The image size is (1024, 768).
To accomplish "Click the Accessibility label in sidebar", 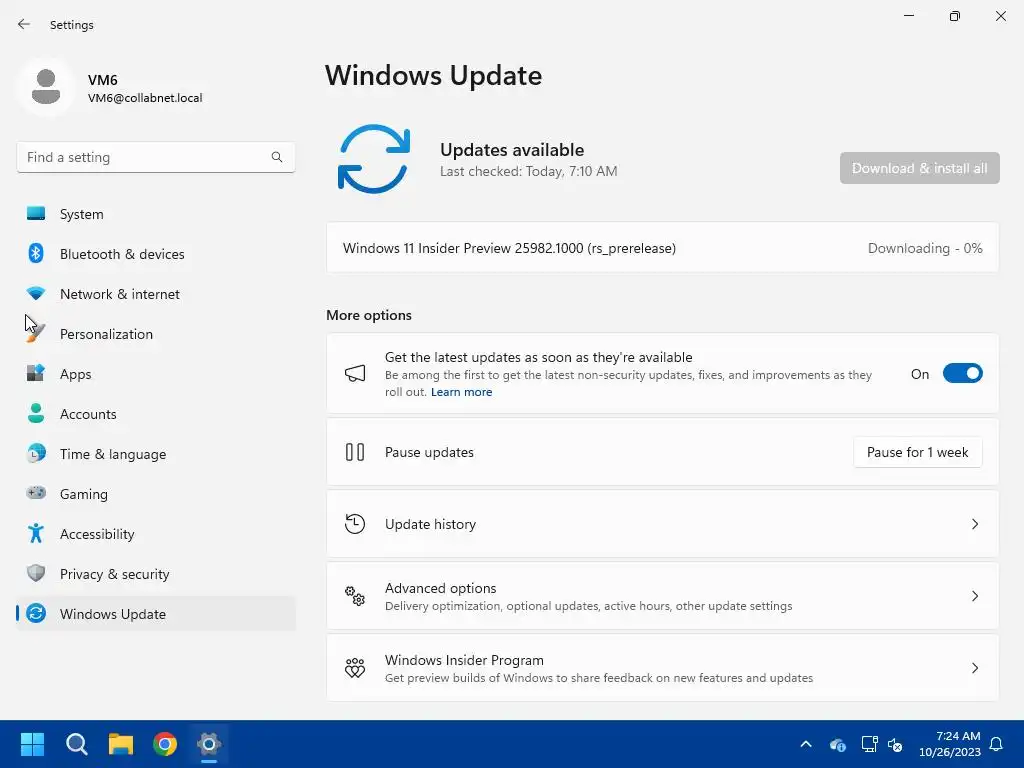I will (x=97, y=534).
